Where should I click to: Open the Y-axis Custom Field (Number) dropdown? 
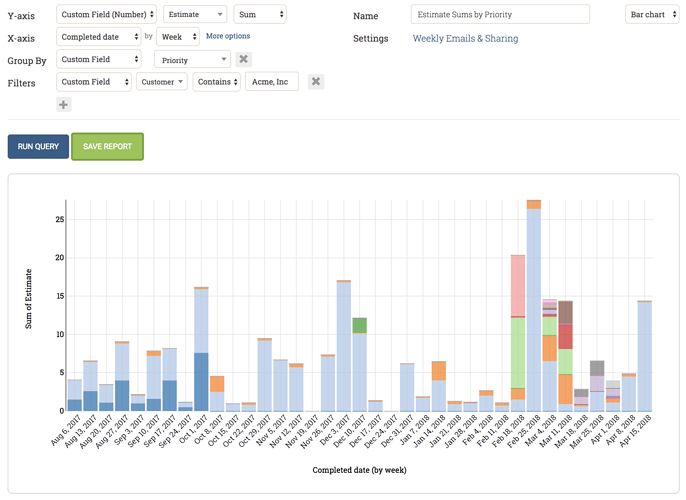pyautogui.click(x=106, y=14)
